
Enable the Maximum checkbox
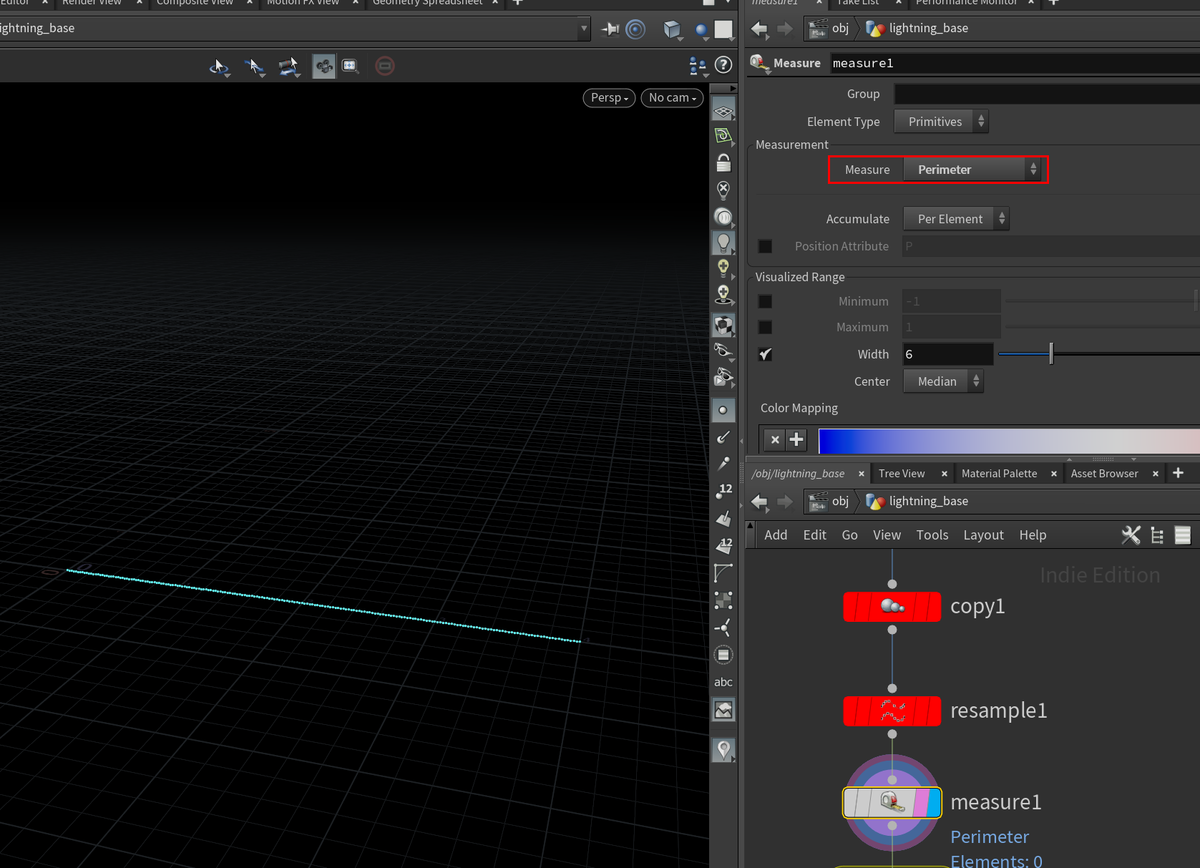pyautogui.click(x=765, y=327)
